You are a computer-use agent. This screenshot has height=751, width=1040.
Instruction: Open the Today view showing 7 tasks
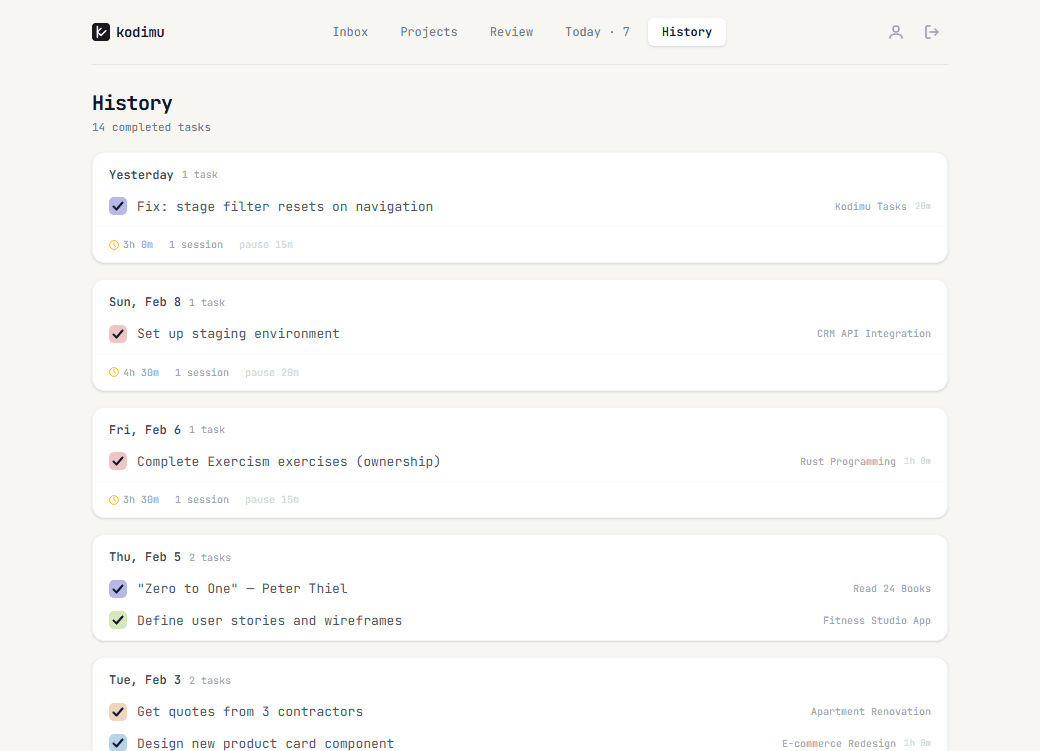597,31
